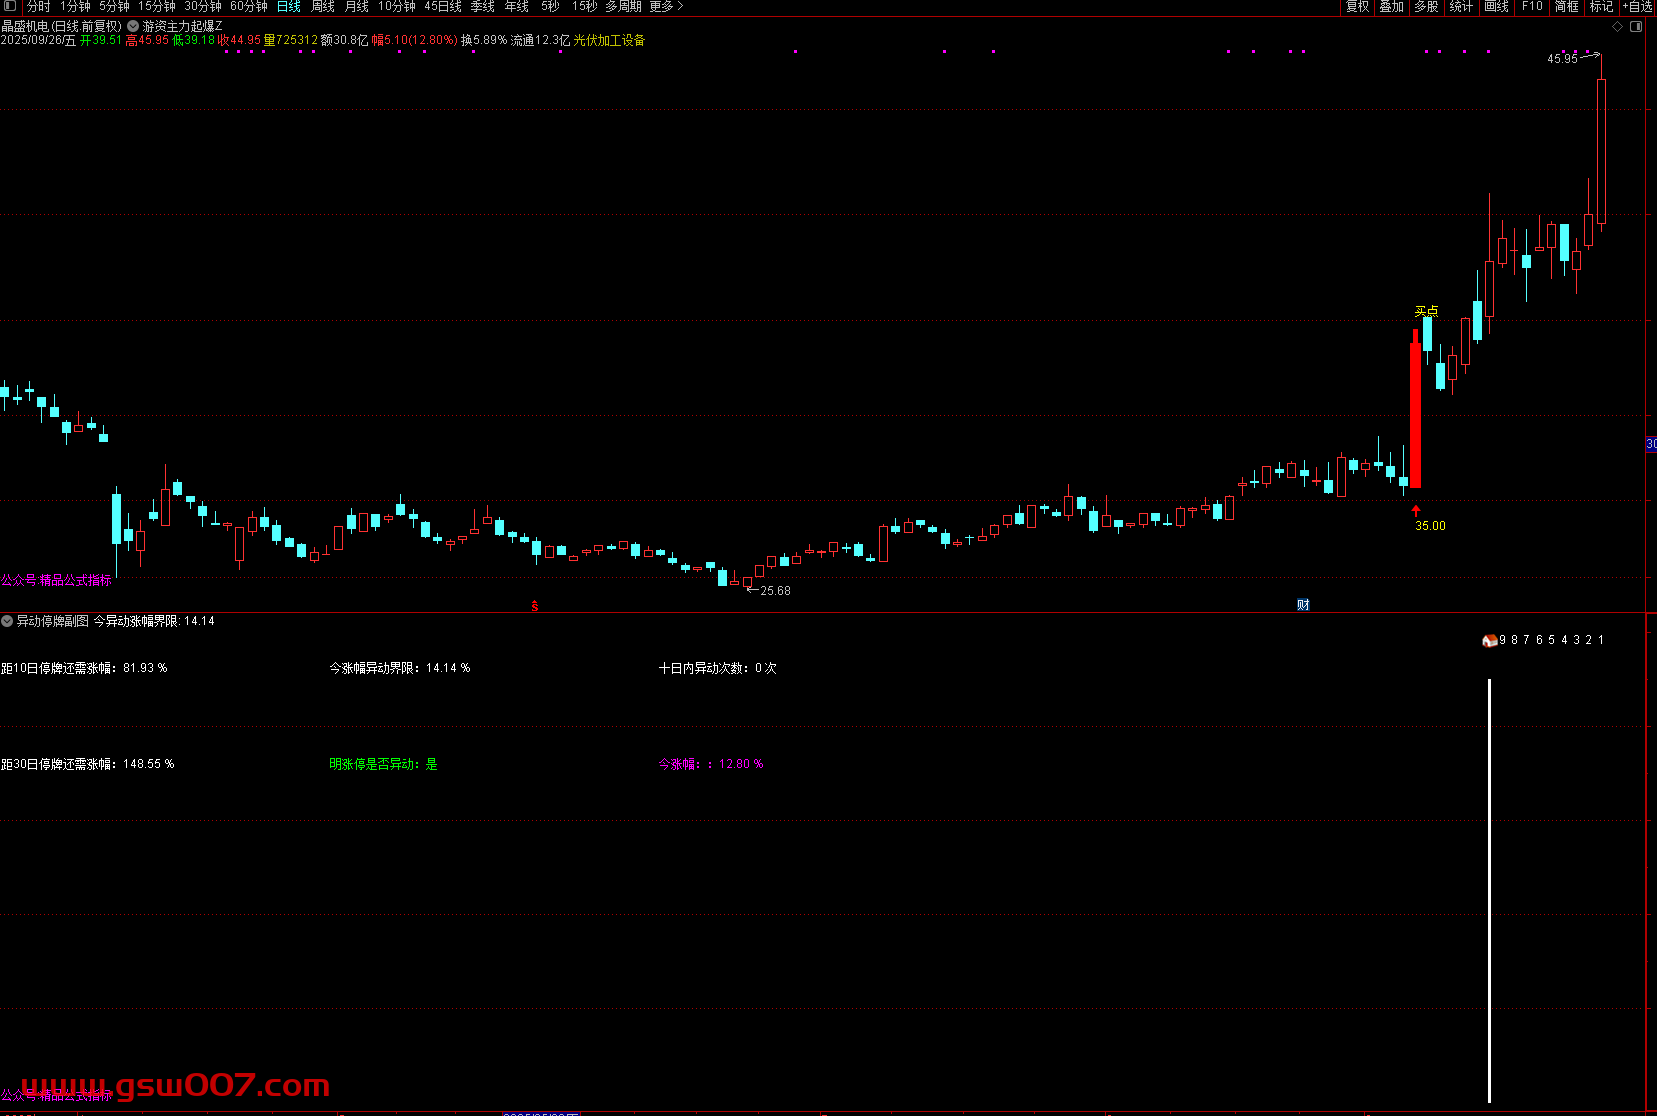The image size is (1657, 1116).
Task: Select sub-chart number 7
Action: (x=1527, y=640)
